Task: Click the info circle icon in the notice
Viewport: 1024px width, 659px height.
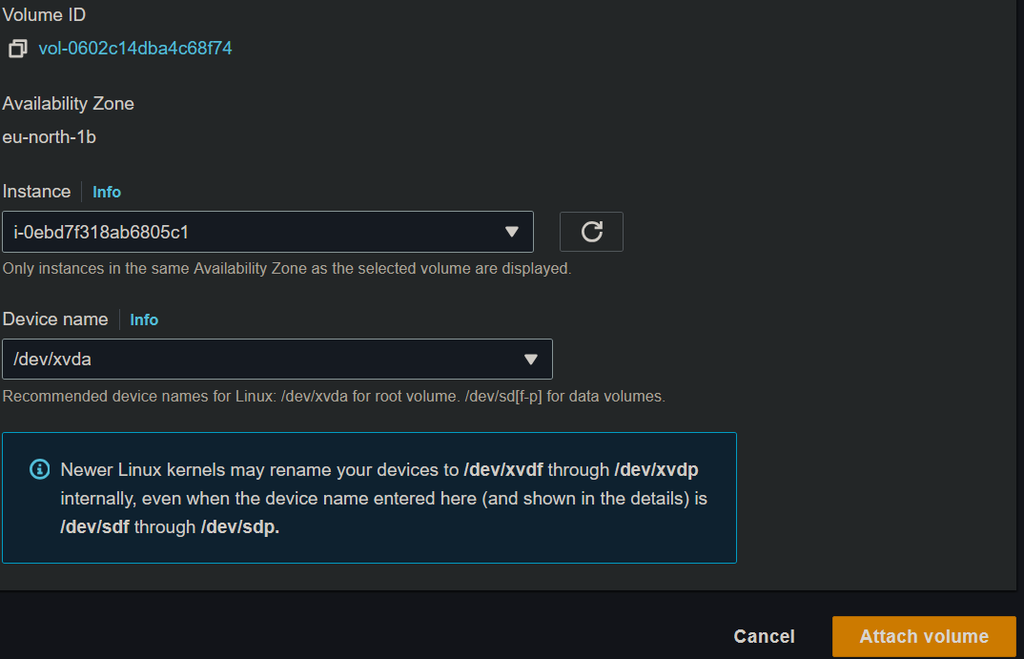Action: 40,469
